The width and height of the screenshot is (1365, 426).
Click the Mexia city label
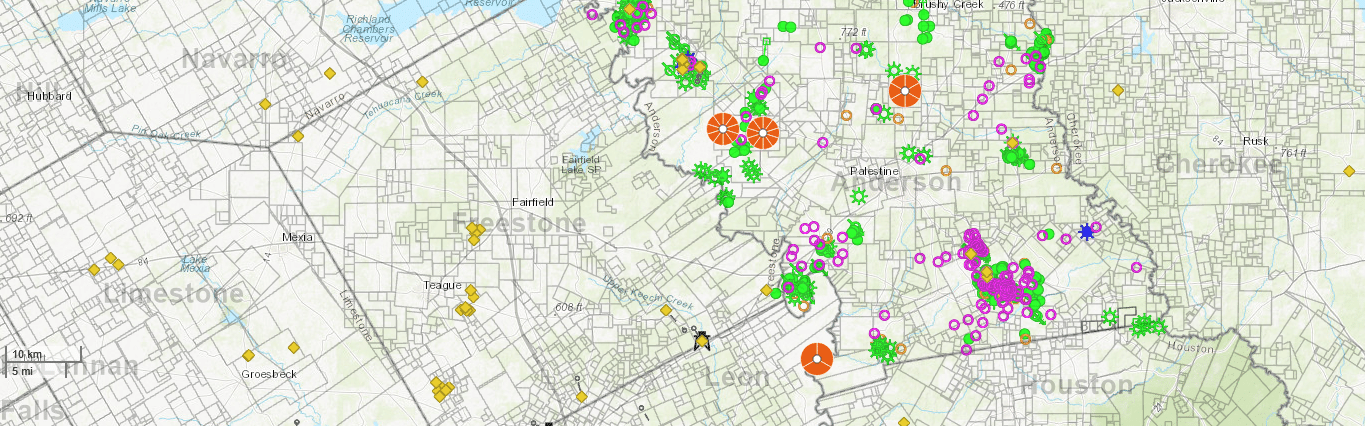click(297, 237)
